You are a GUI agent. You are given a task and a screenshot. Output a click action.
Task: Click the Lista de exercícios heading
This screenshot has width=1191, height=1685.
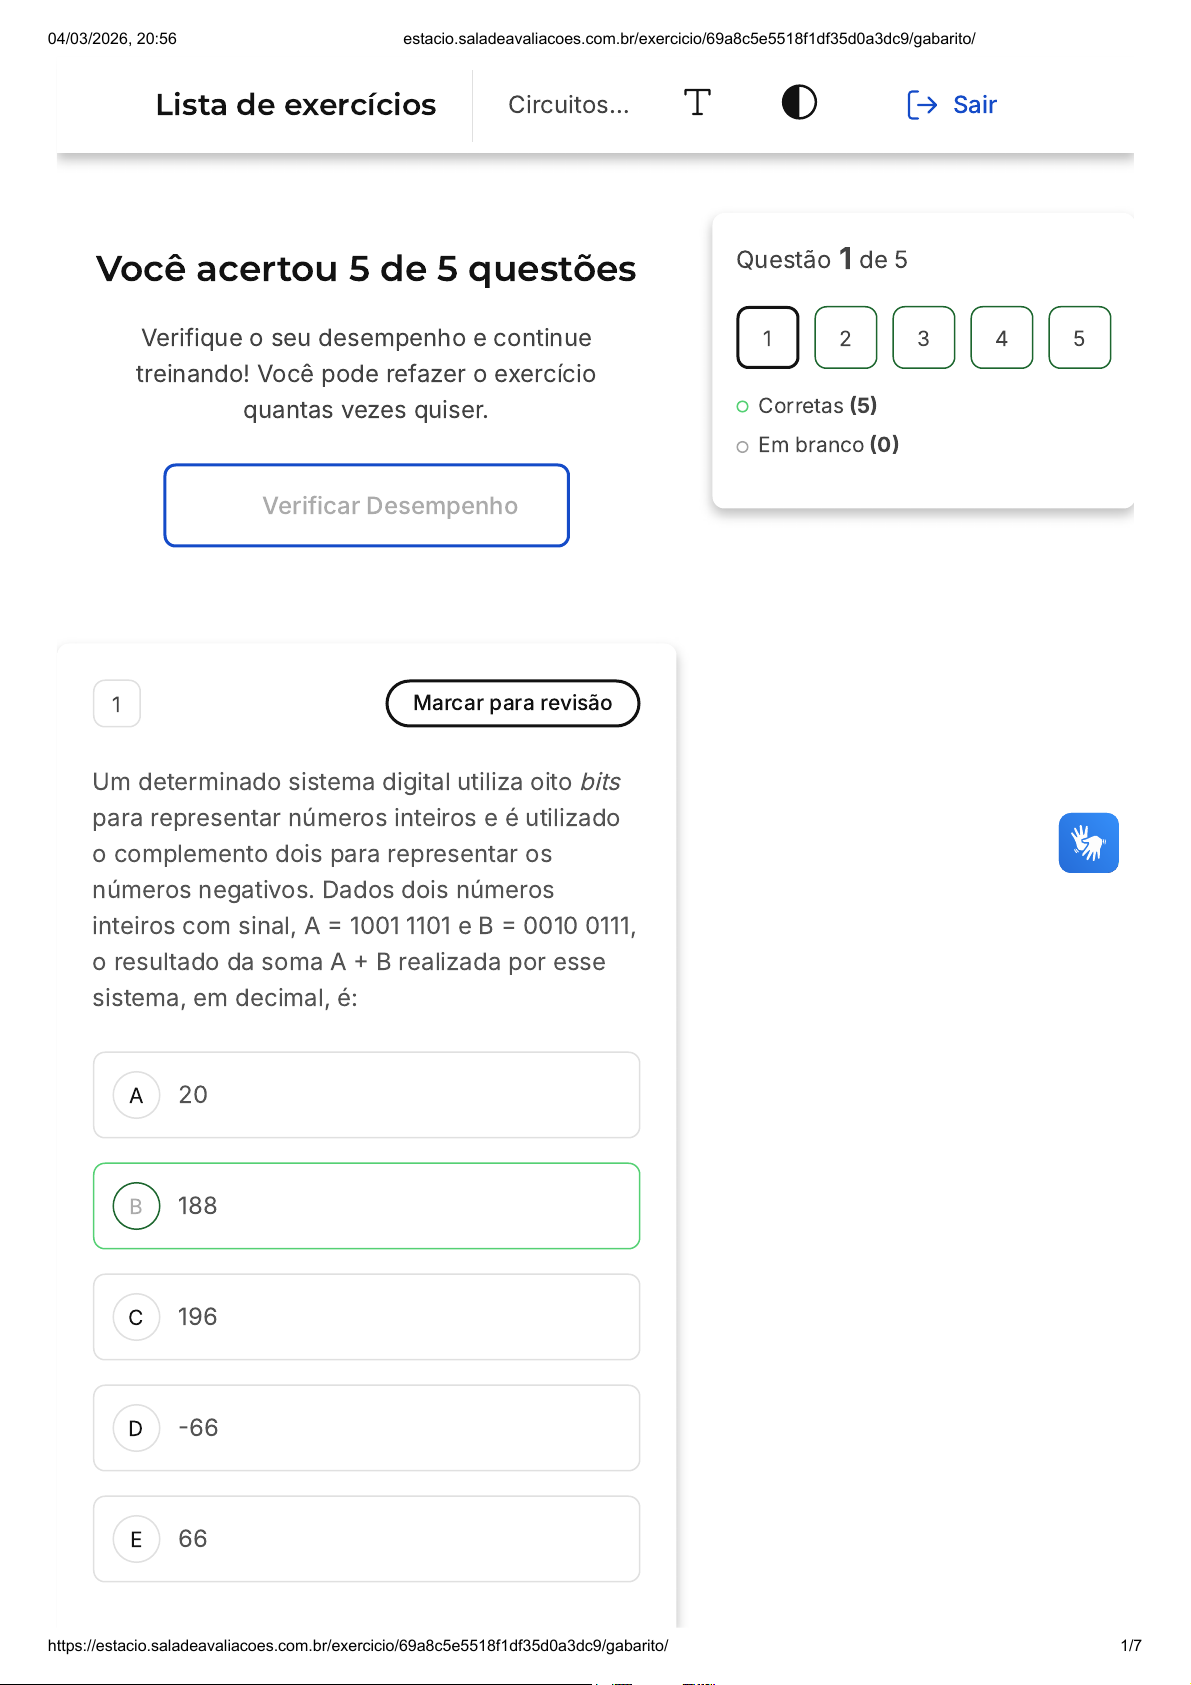click(296, 105)
